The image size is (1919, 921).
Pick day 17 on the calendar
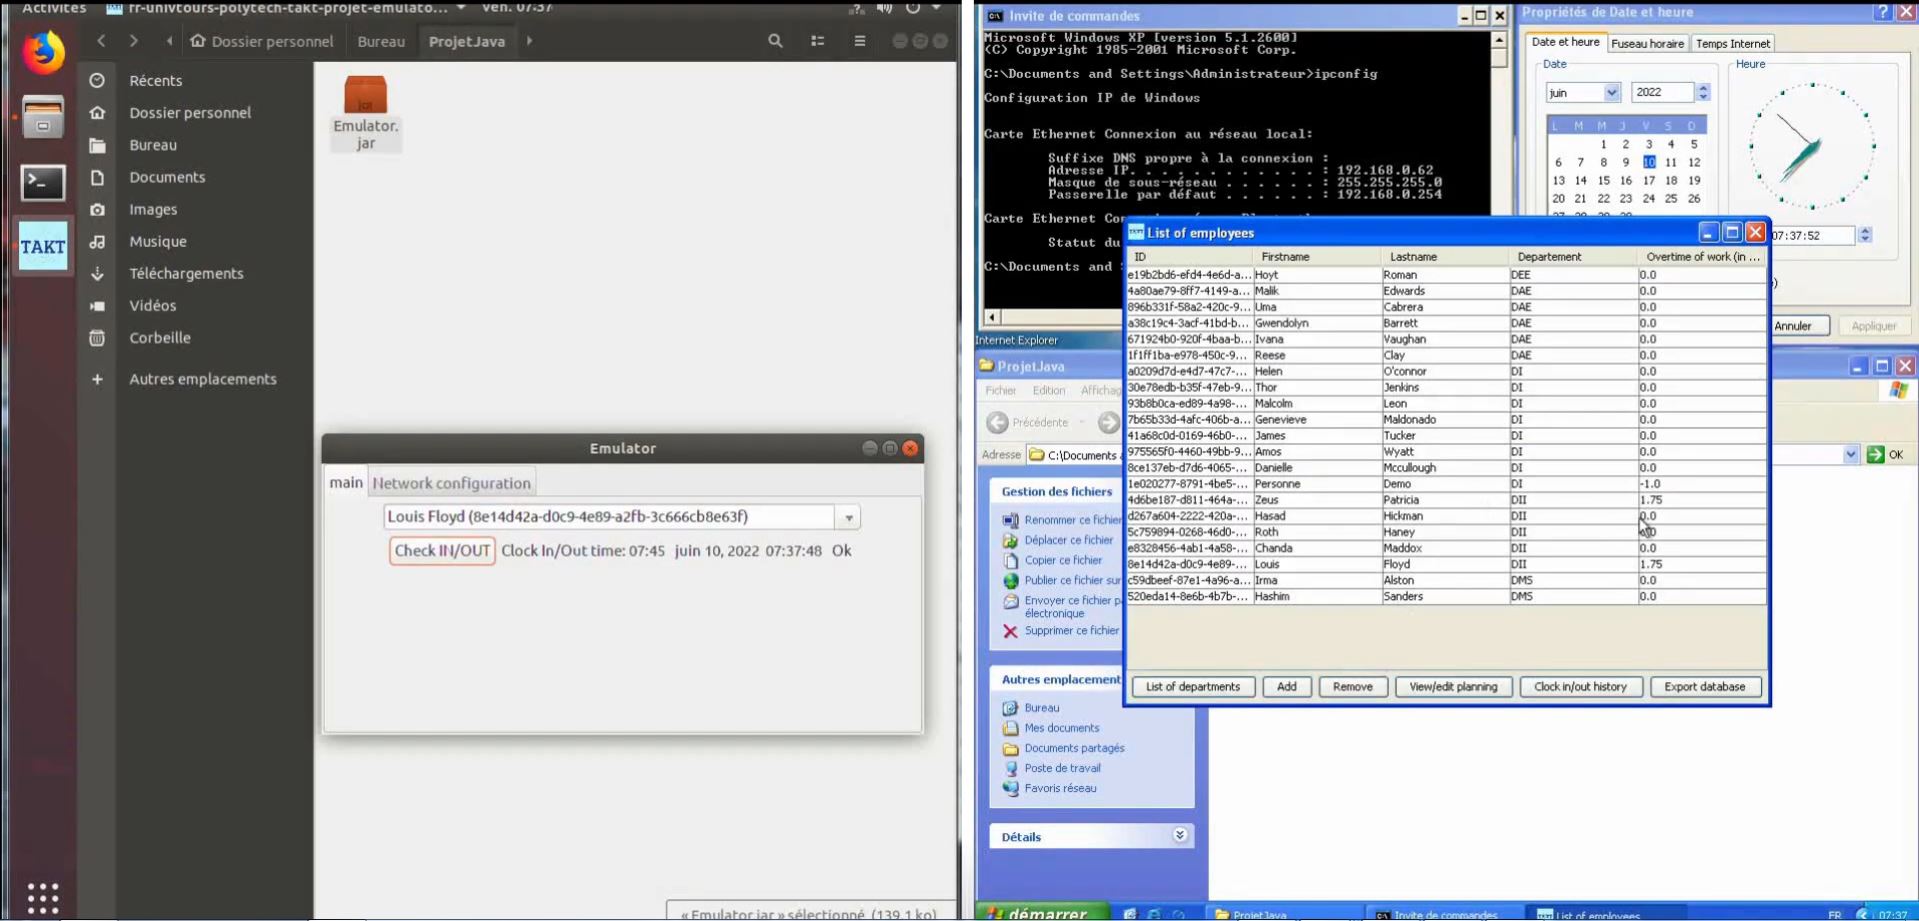pyautogui.click(x=1648, y=181)
